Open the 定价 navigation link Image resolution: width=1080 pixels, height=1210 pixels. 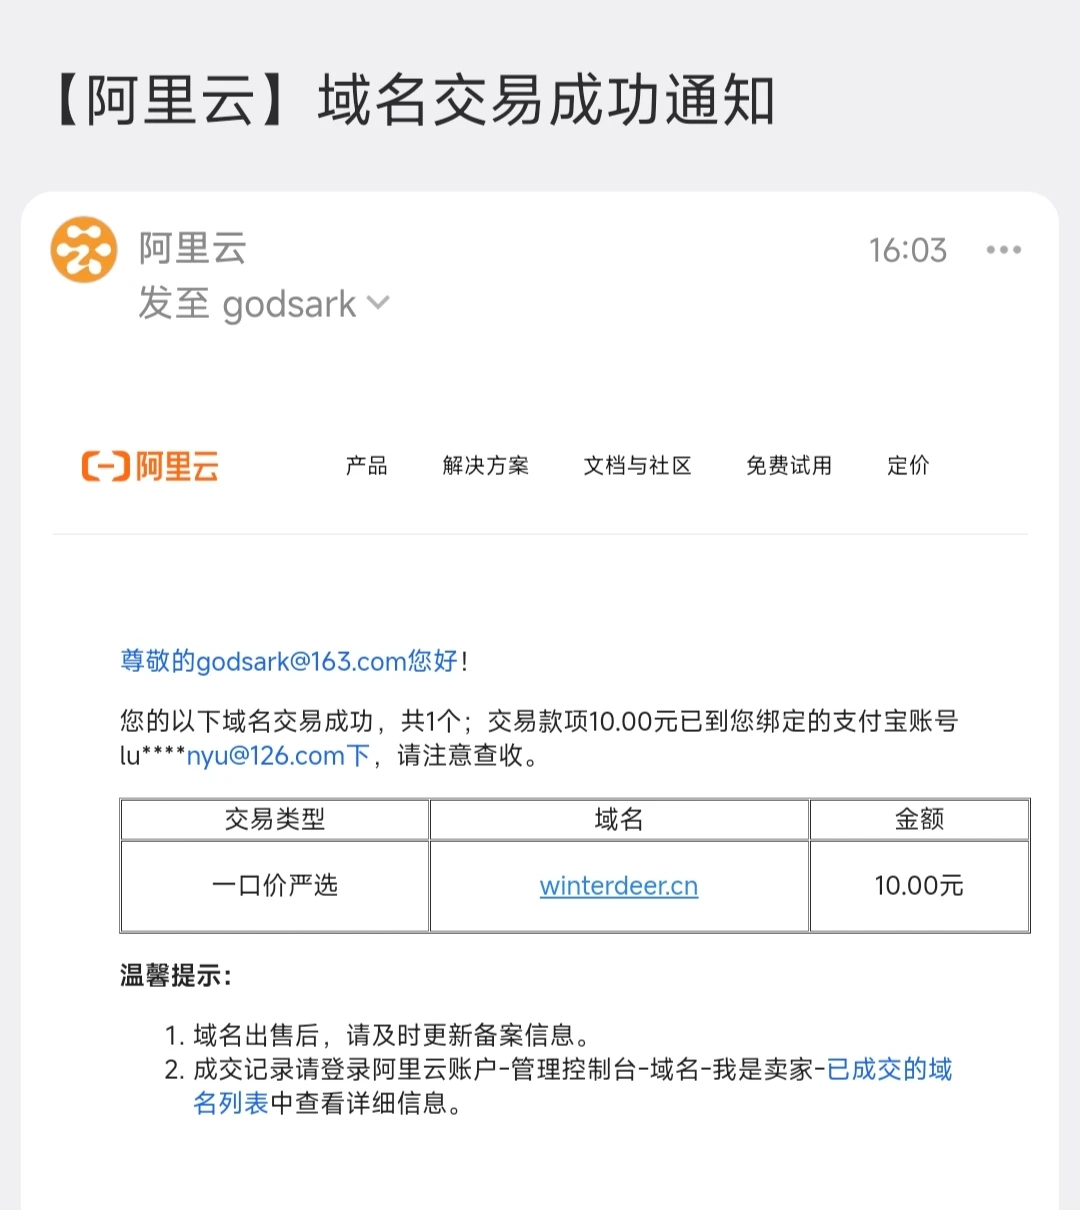908,466
